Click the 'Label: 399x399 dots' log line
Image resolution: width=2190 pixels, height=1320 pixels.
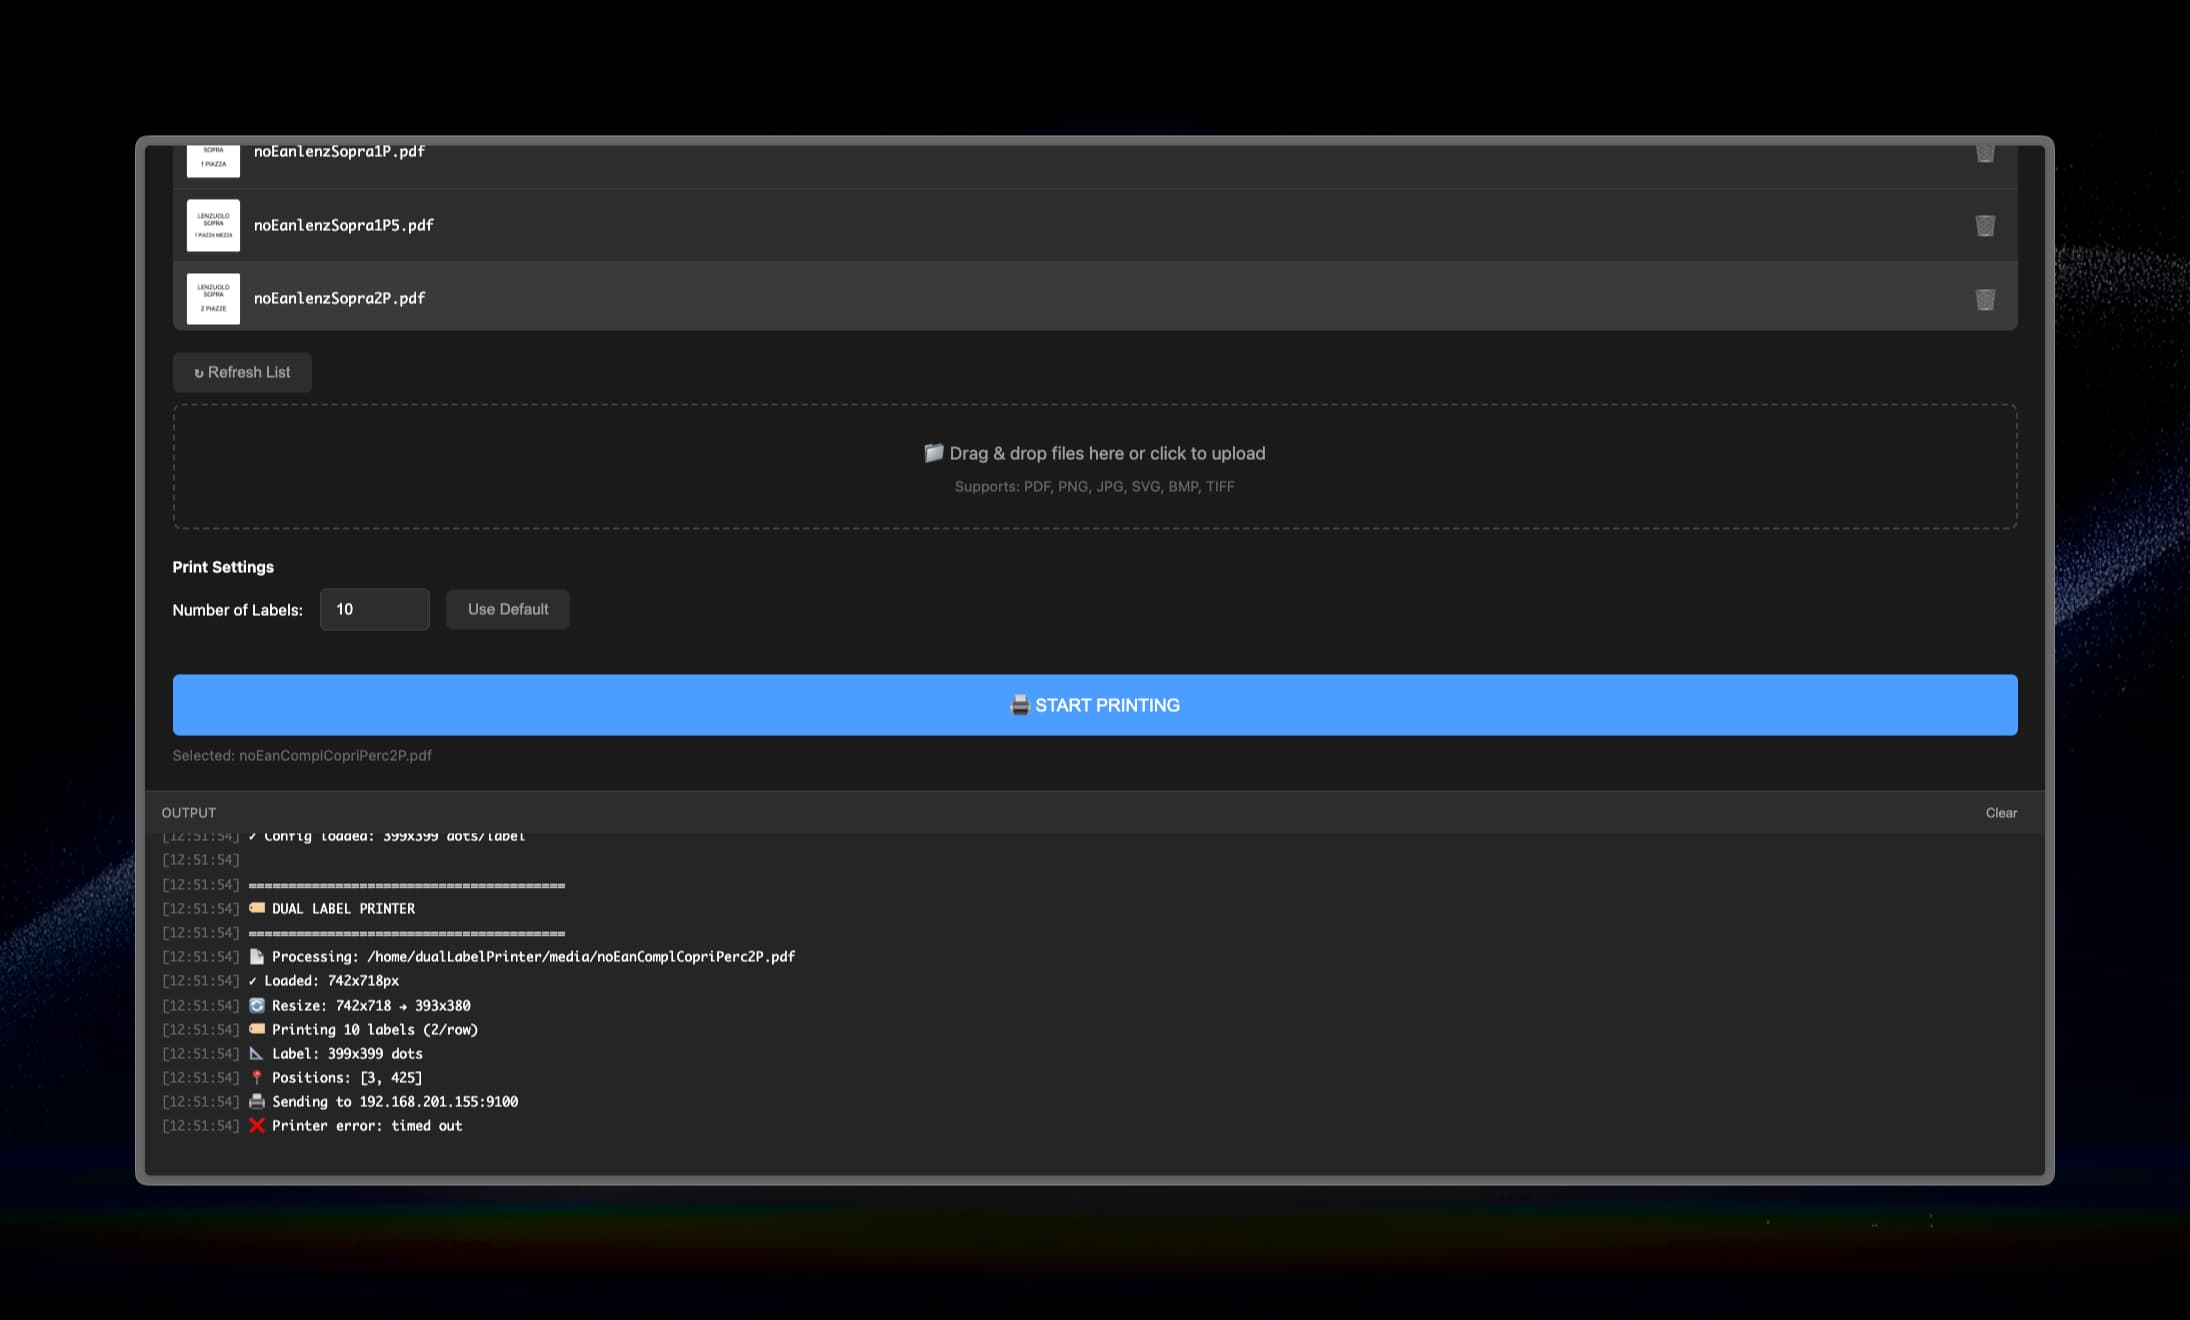tap(292, 1054)
